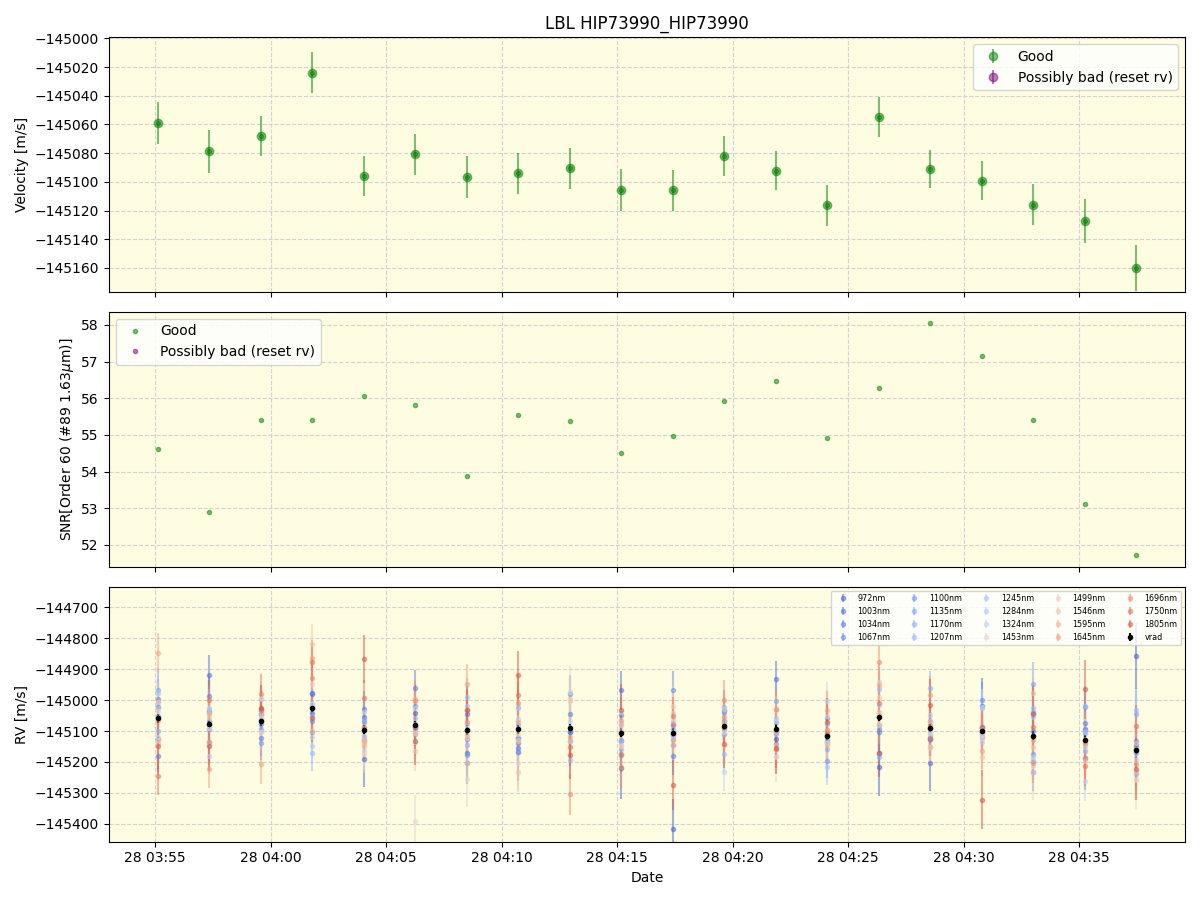Click the 28 04:35 date tick label

(x=1079, y=857)
